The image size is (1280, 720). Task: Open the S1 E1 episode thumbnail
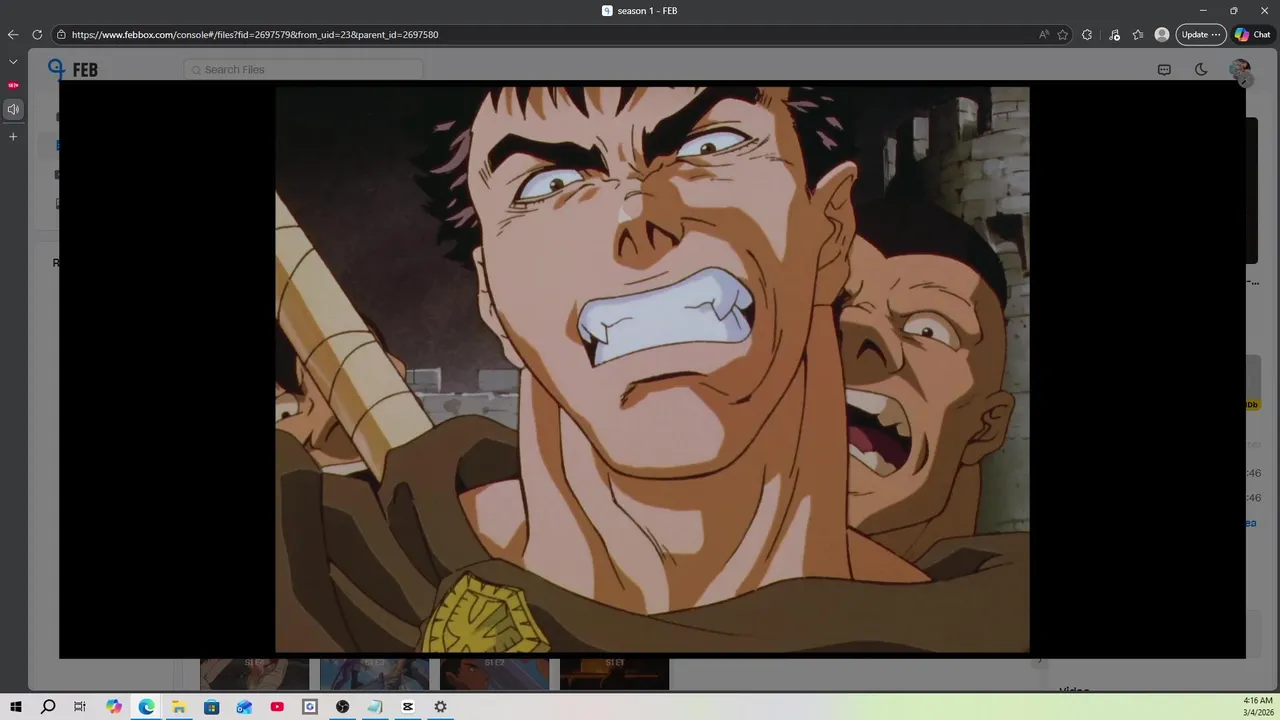click(614, 674)
